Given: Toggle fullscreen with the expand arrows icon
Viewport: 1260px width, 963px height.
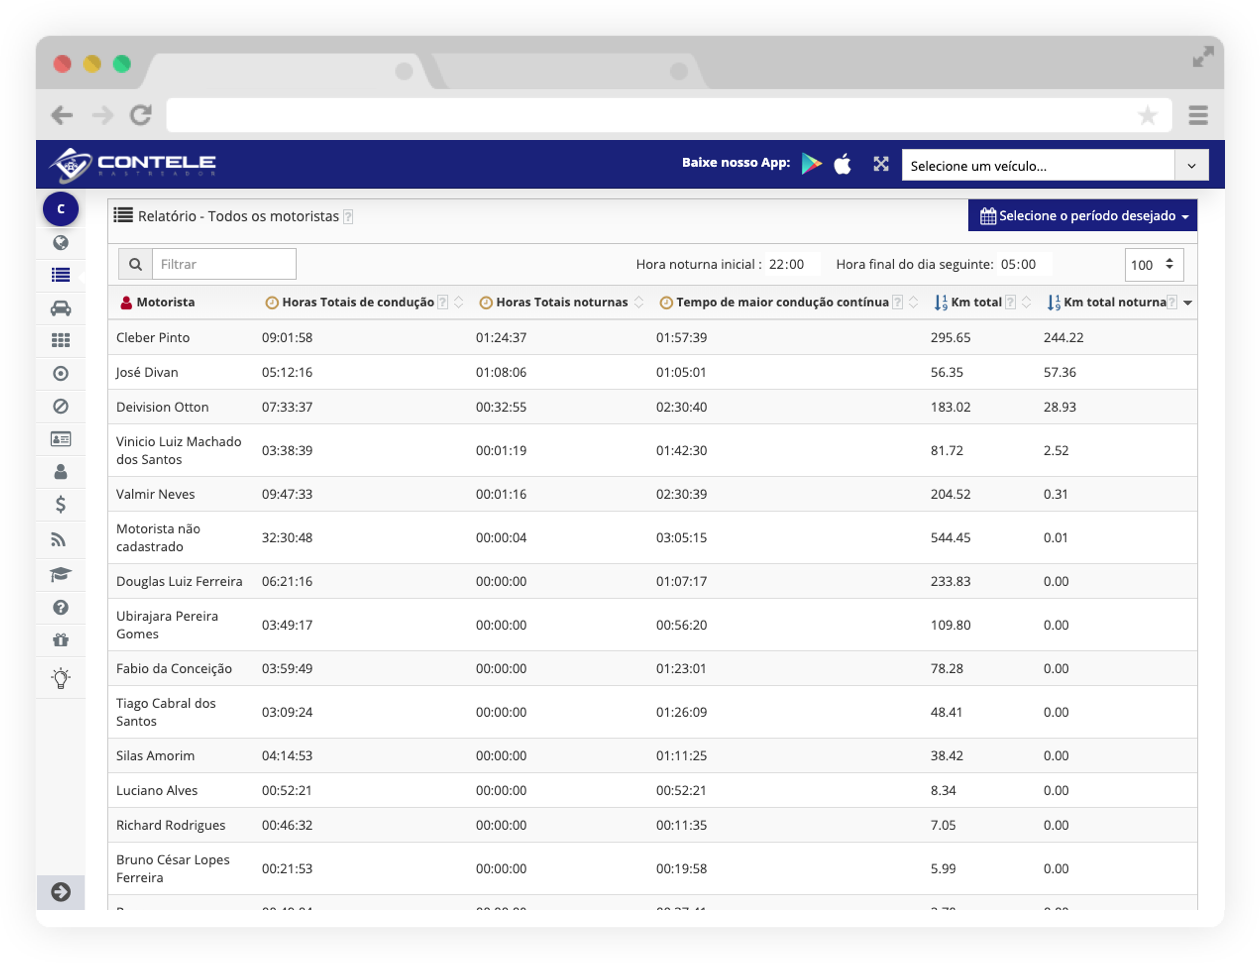Looking at the screenshot, I should (881, 164).
